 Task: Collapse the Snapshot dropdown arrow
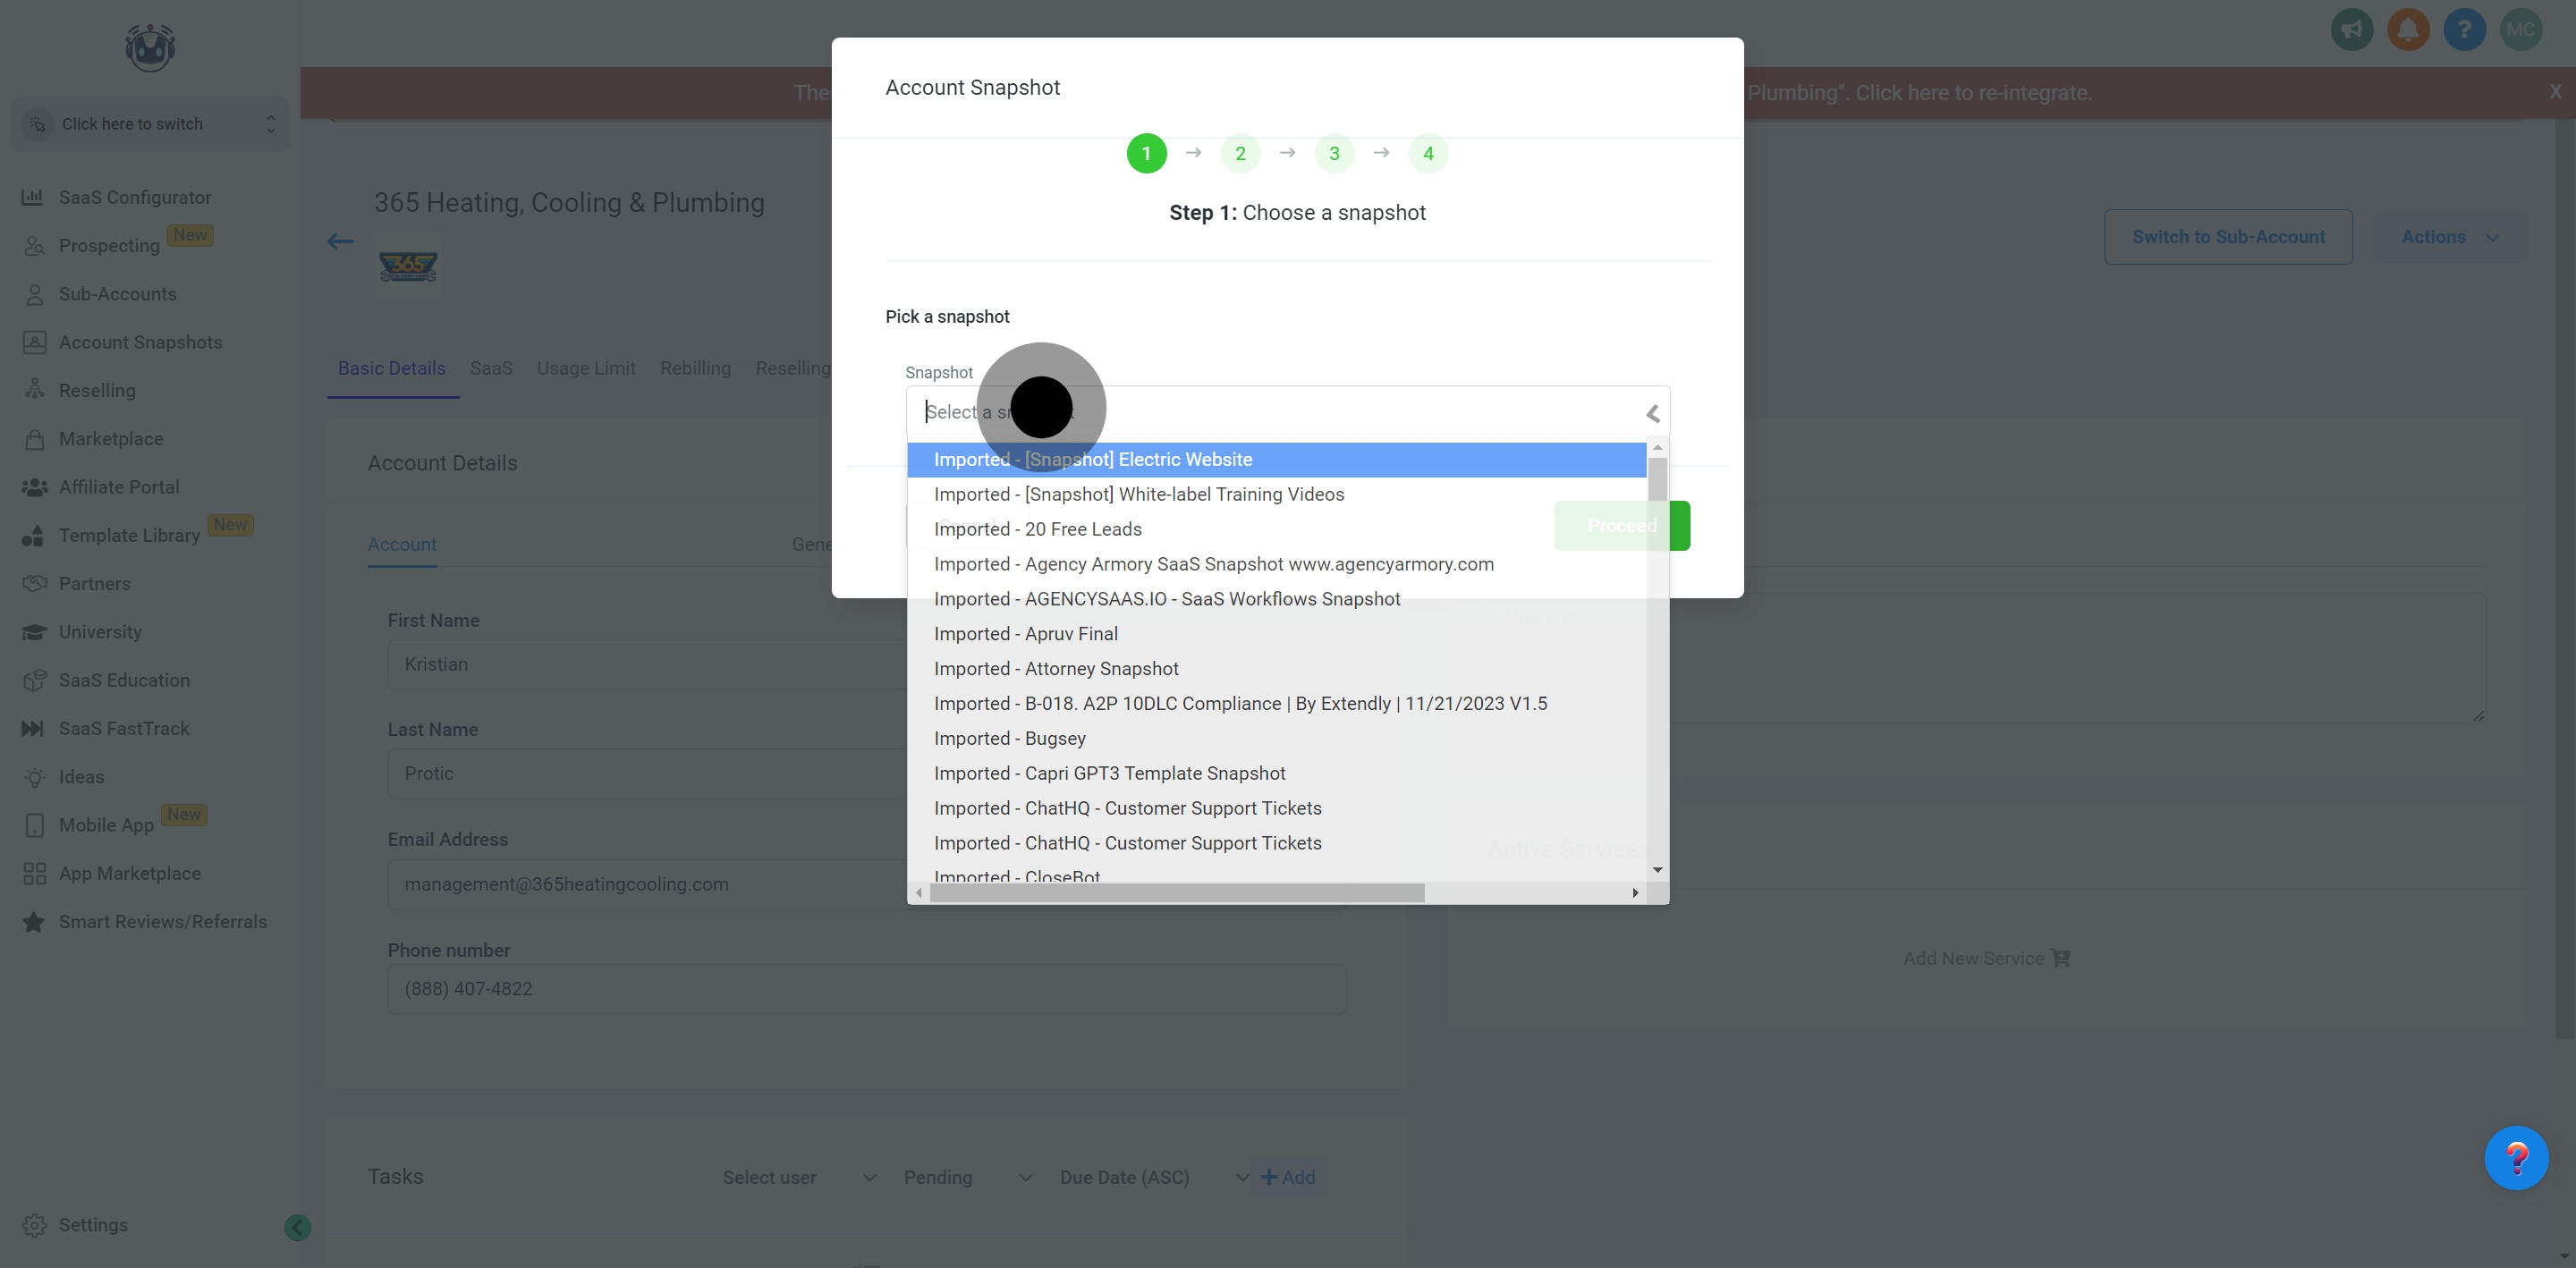point(1652,413)
